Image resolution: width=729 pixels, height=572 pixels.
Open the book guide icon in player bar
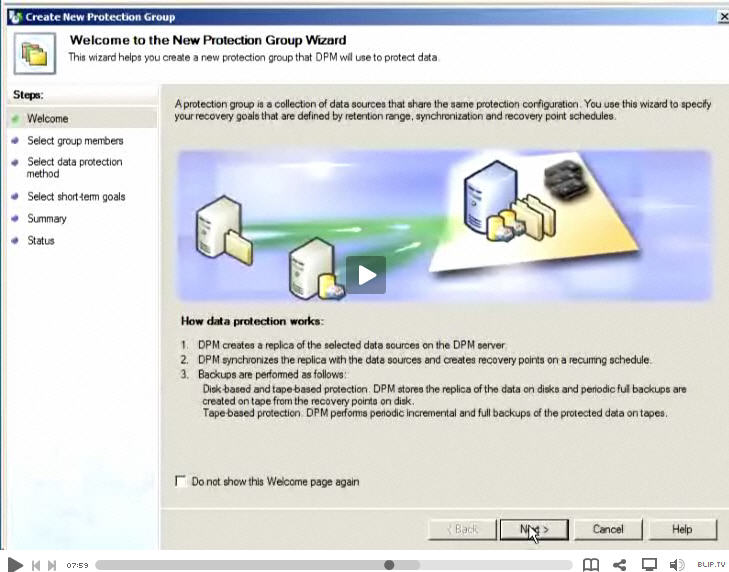(x=591, y=565)
